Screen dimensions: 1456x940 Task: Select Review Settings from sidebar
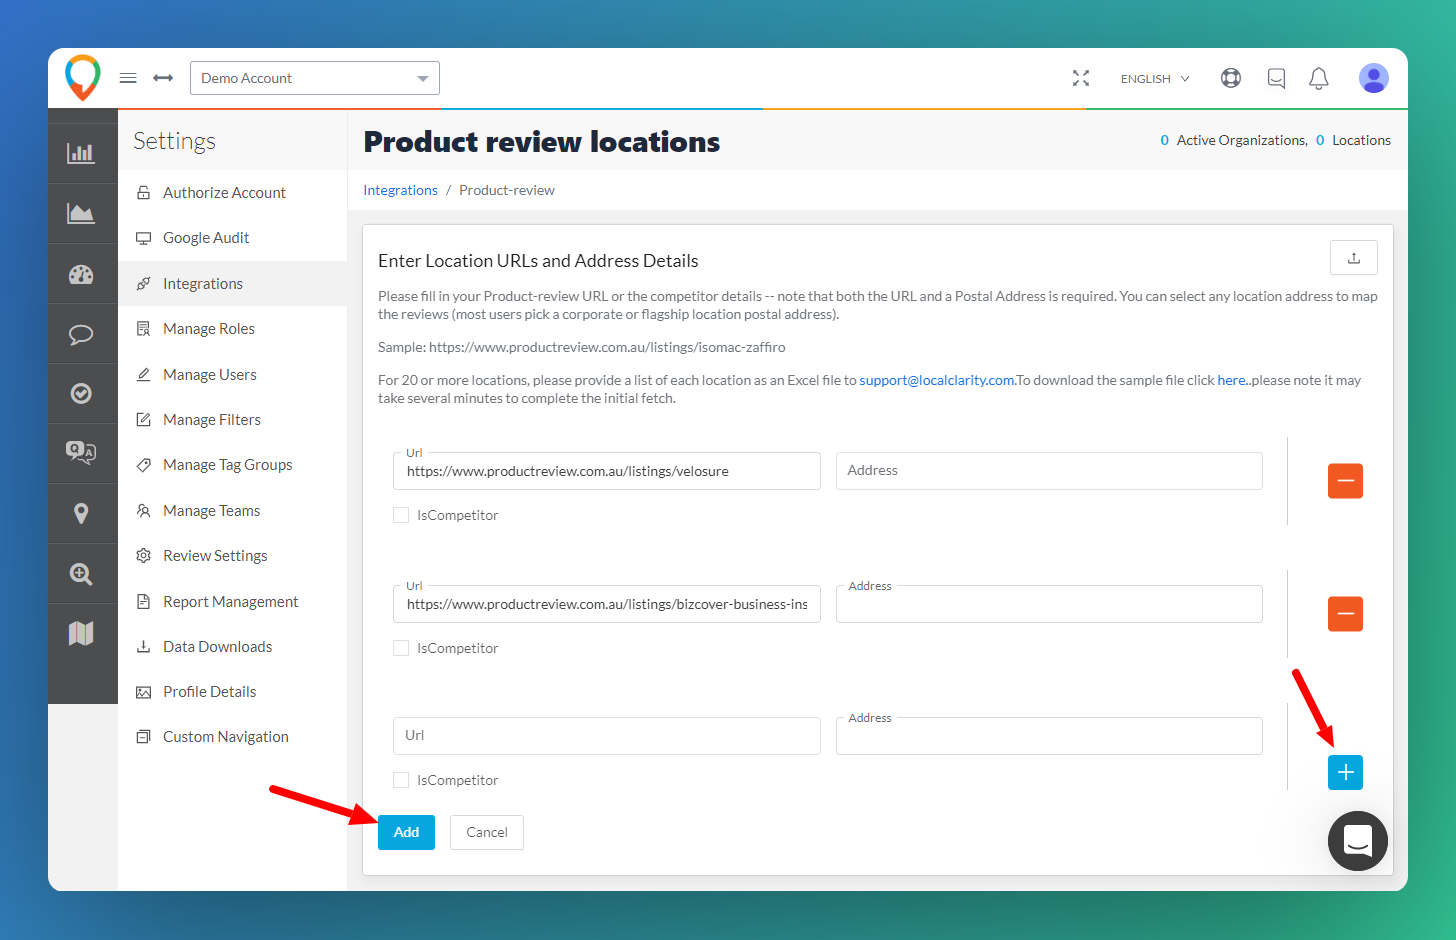(215, 556)
